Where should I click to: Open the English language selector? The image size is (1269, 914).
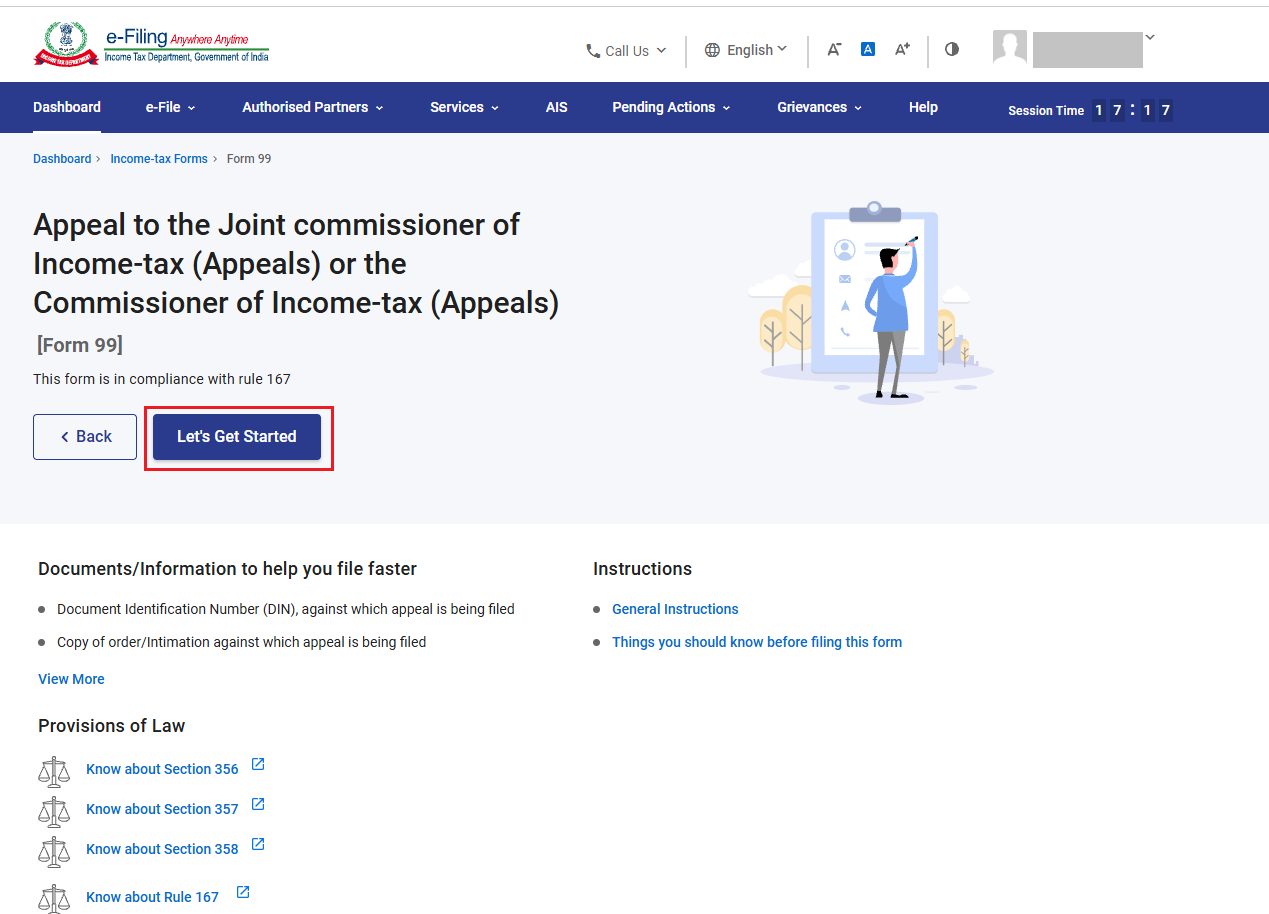[746, 50]
